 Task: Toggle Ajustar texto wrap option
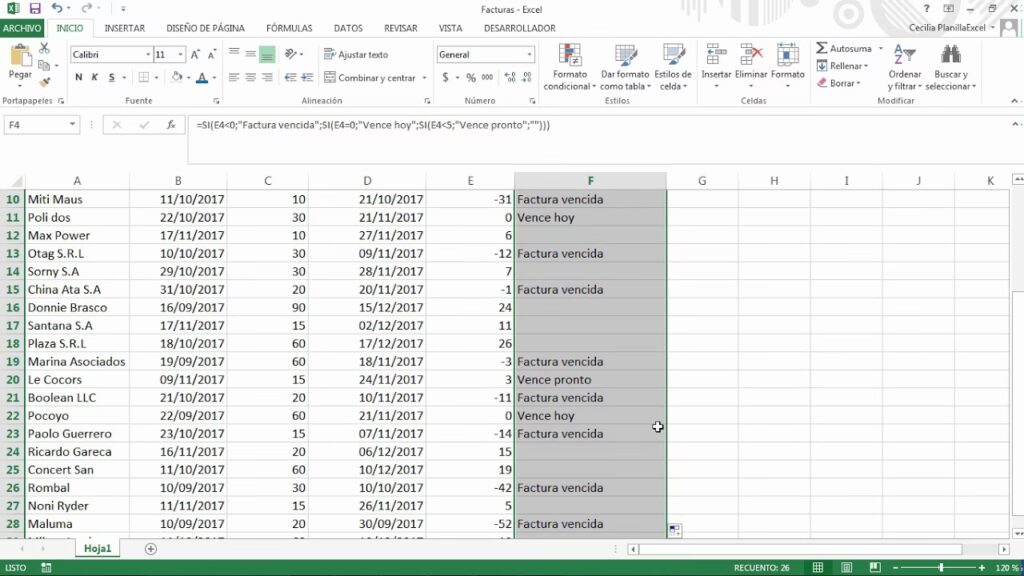[356, 55]
